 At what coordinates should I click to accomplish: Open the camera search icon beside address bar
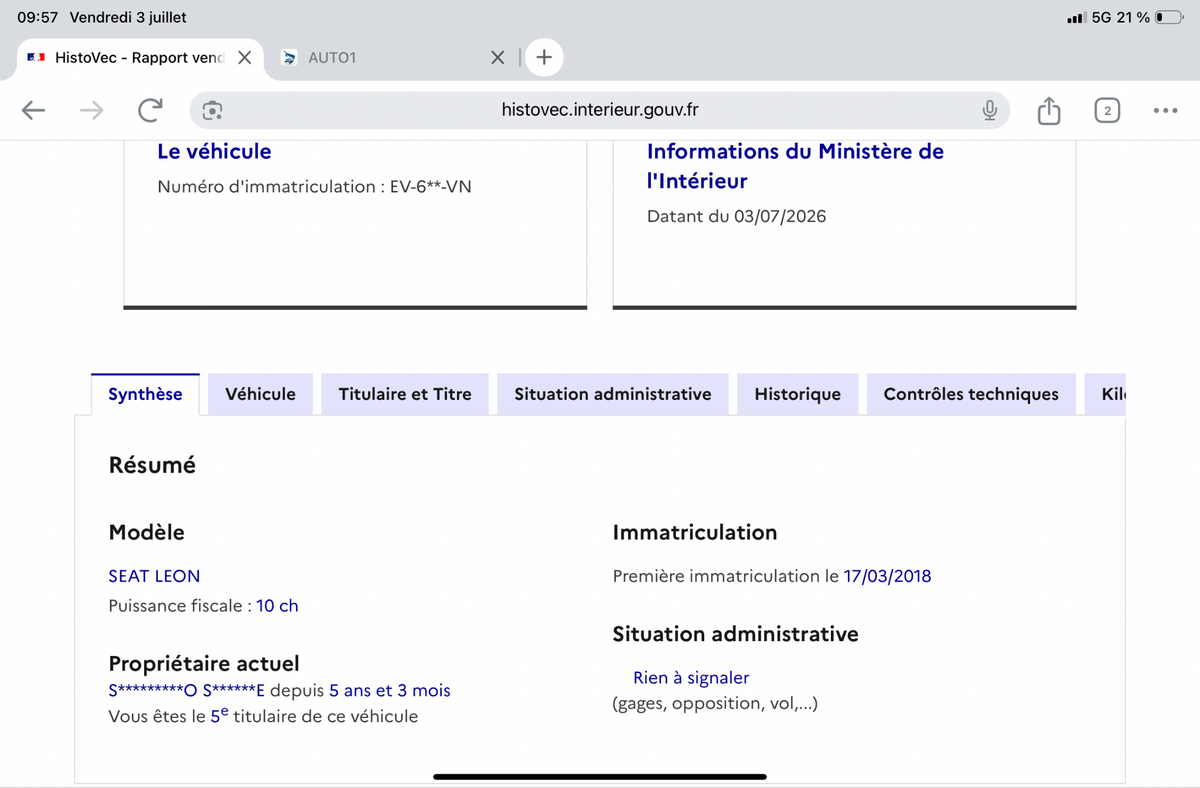pos(212,110)
